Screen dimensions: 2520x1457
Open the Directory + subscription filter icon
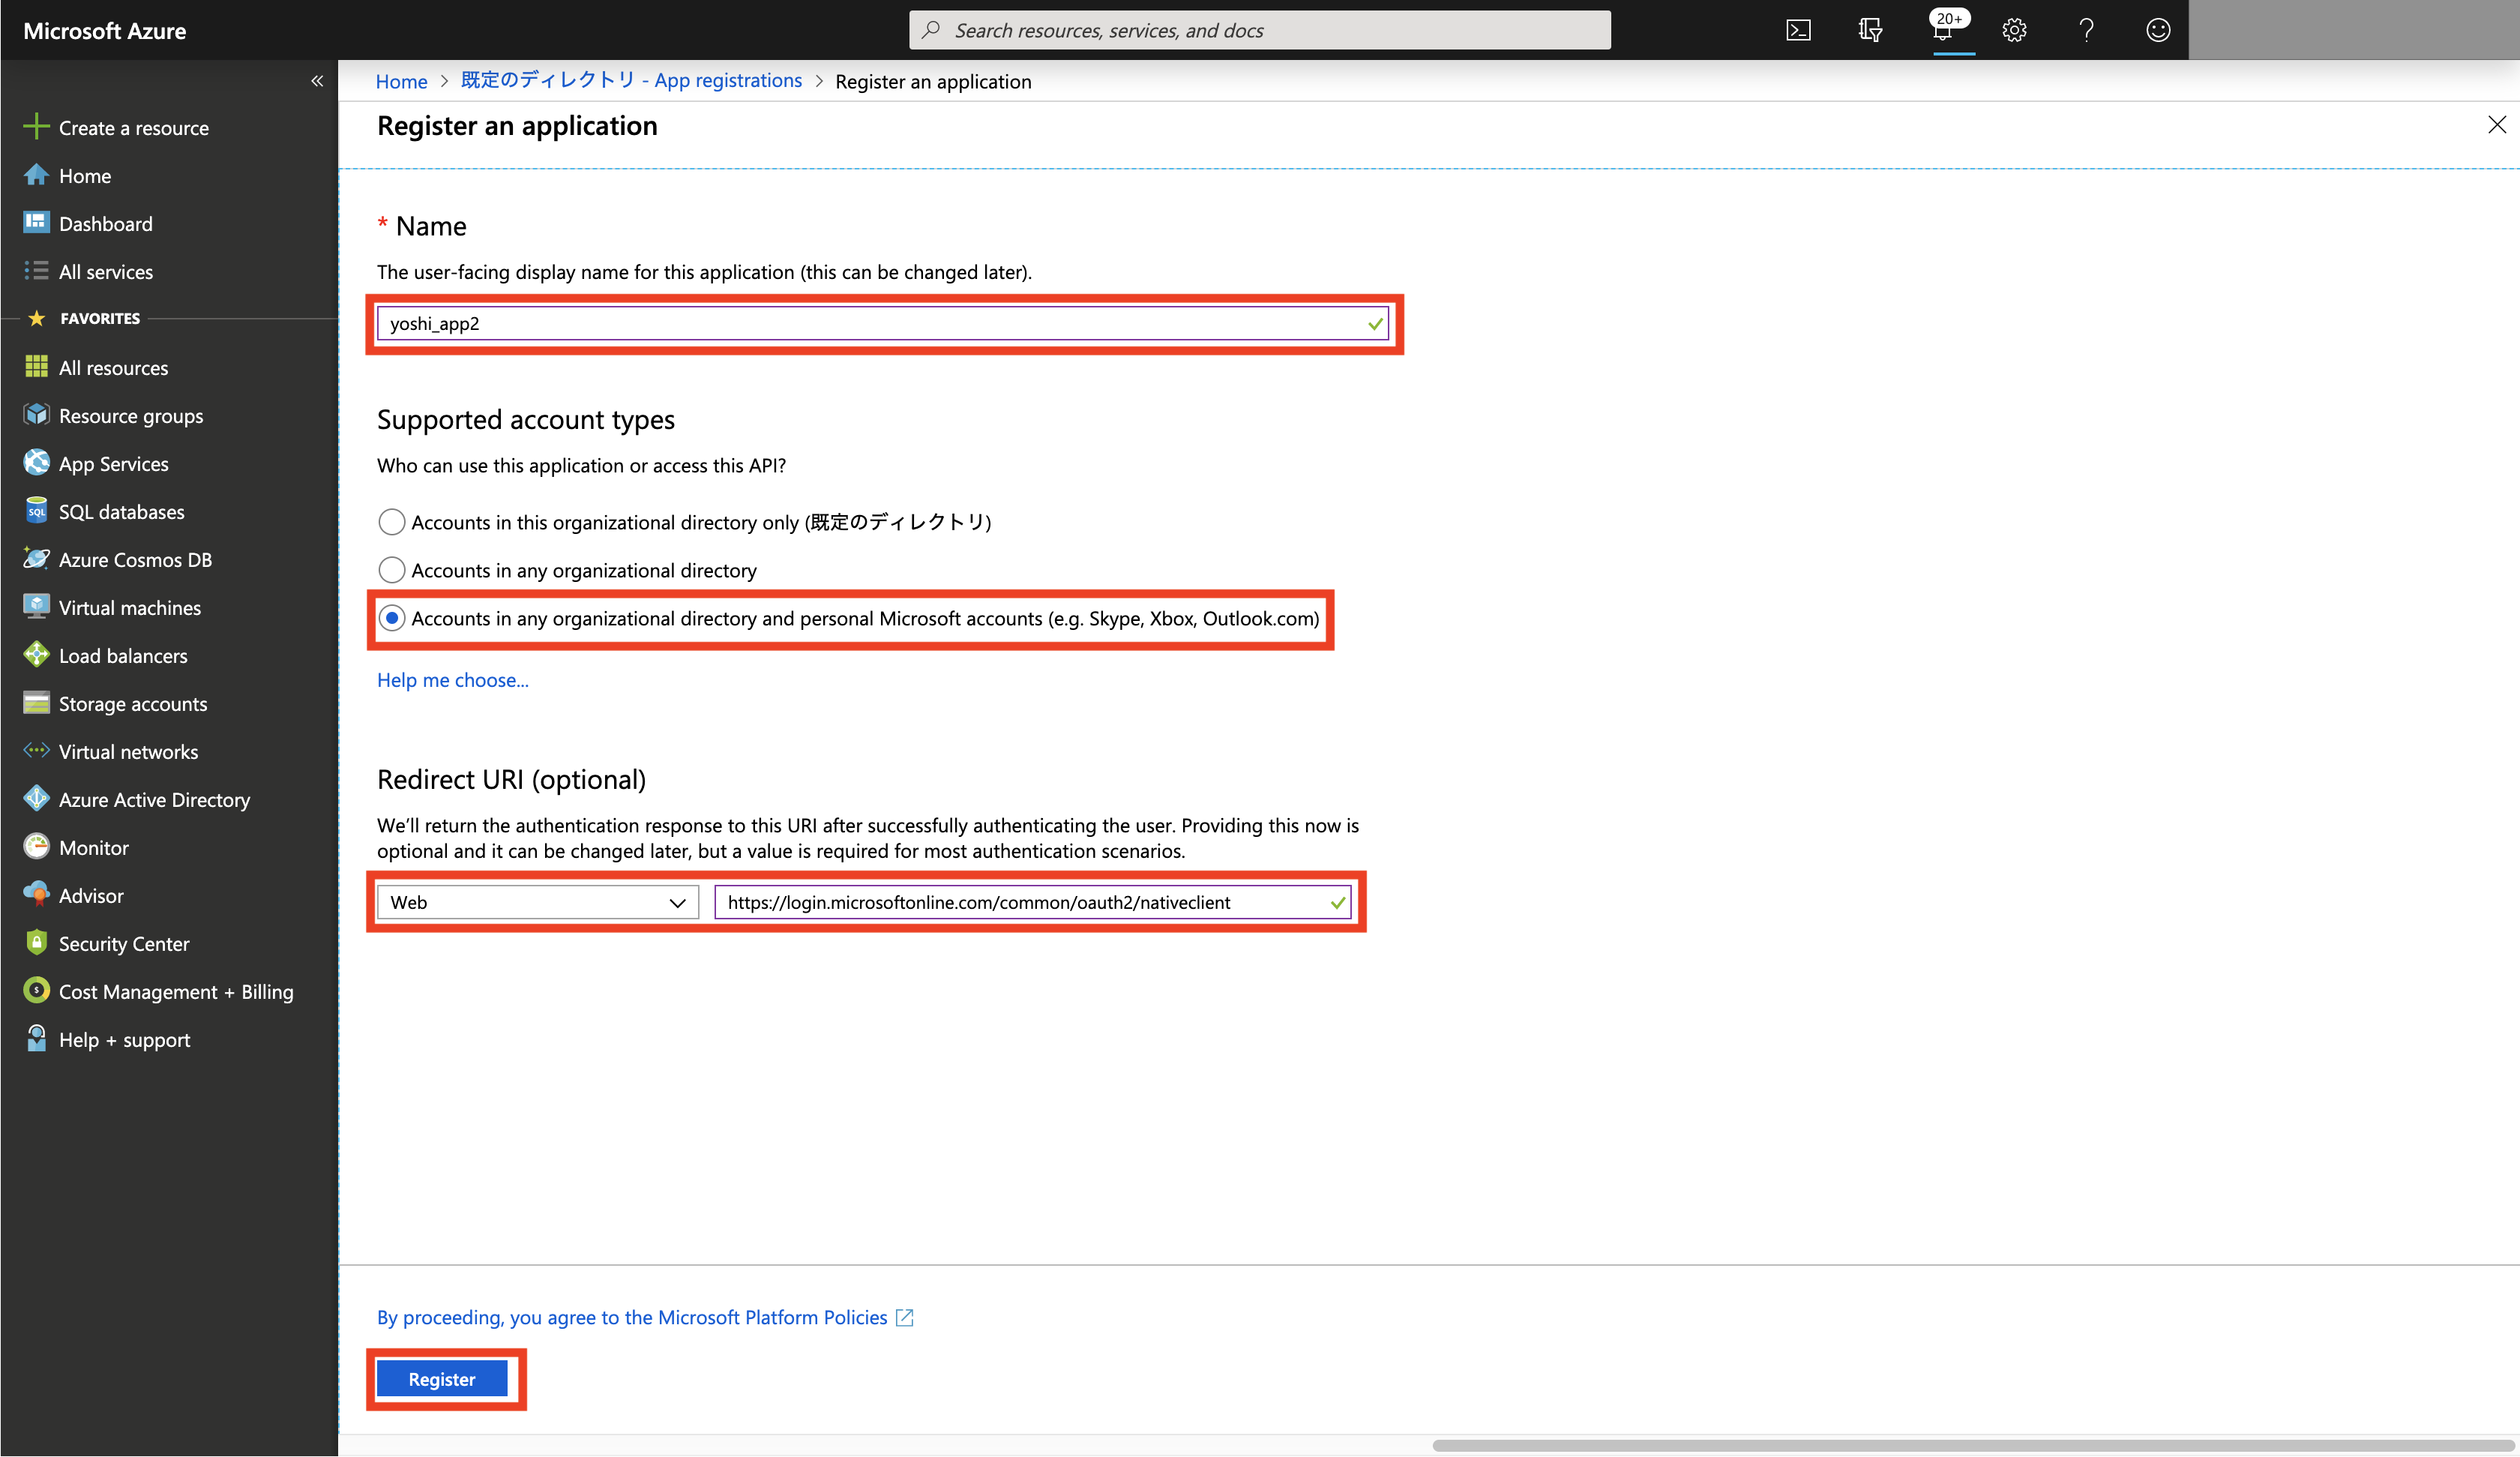[1870, 30]
